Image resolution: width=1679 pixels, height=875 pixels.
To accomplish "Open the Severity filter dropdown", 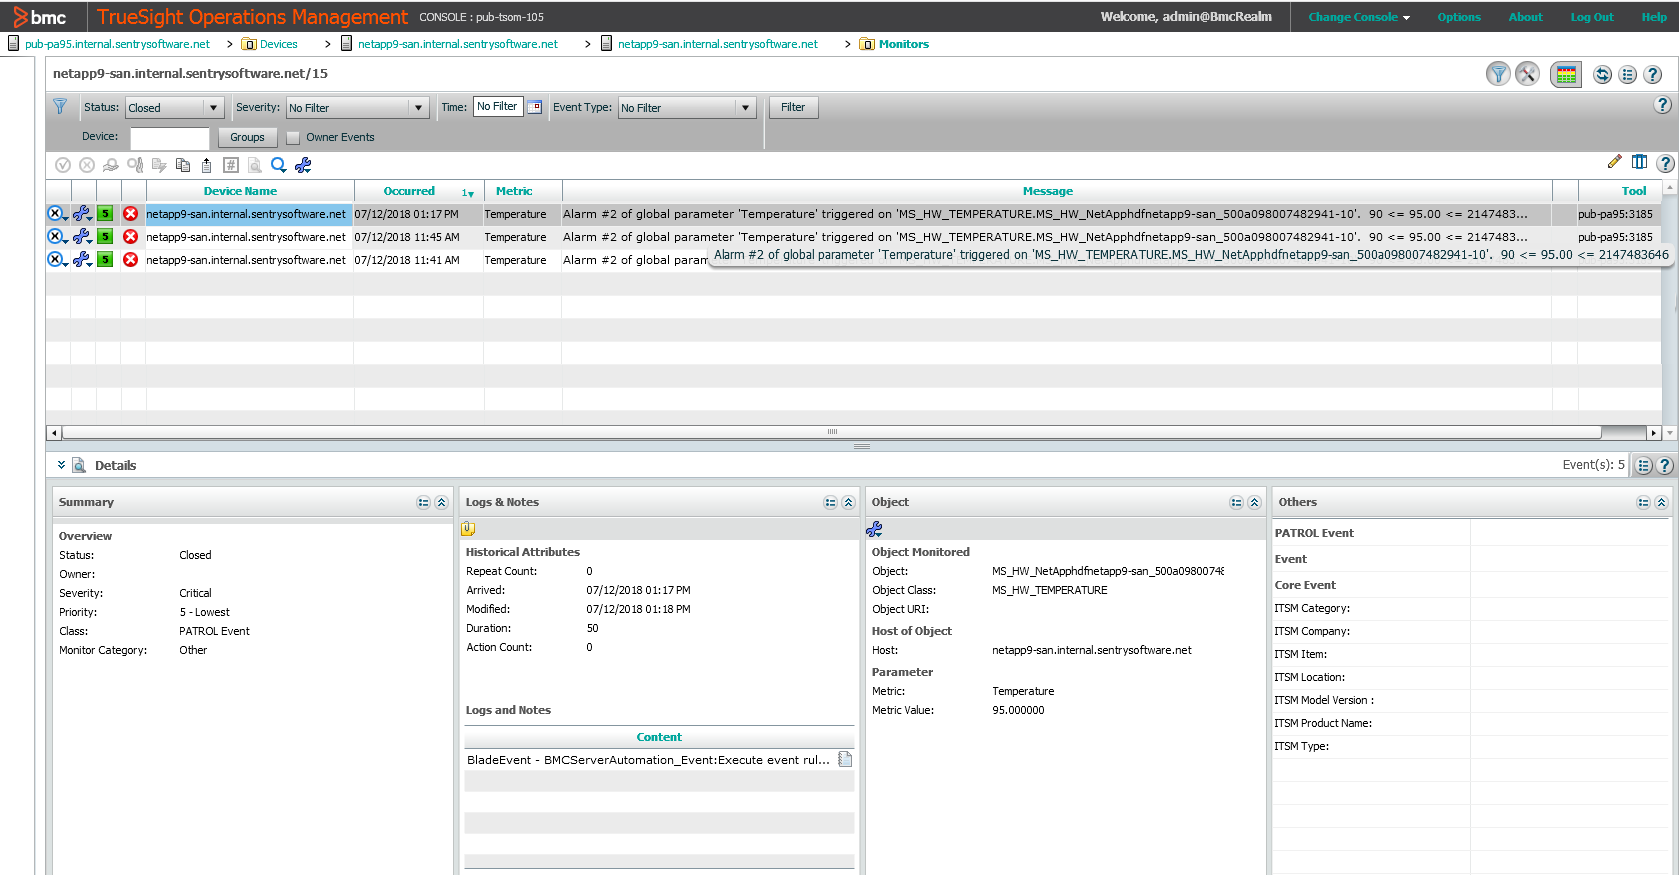I will click(418, 108).
